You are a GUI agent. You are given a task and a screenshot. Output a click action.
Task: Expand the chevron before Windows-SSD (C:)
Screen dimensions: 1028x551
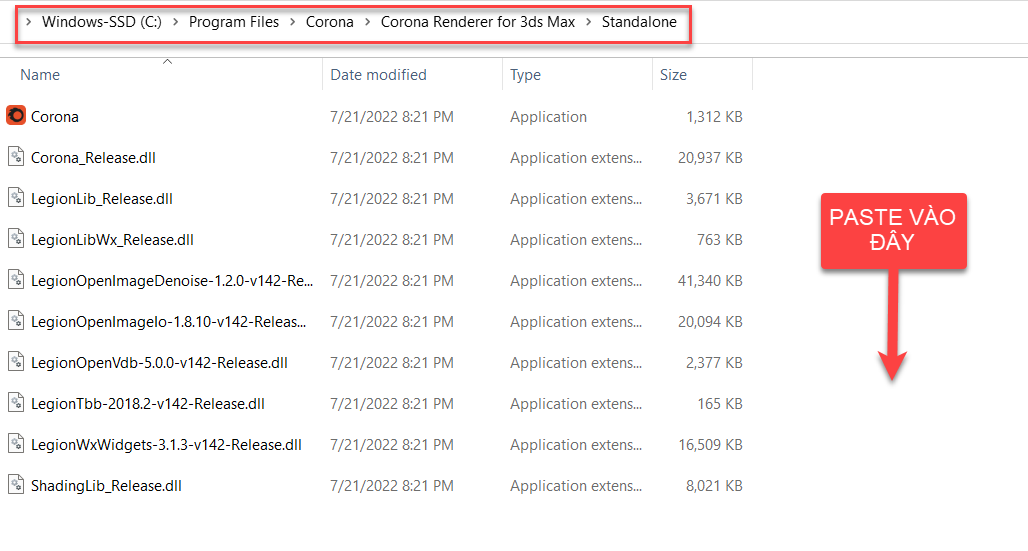(28, 22)
